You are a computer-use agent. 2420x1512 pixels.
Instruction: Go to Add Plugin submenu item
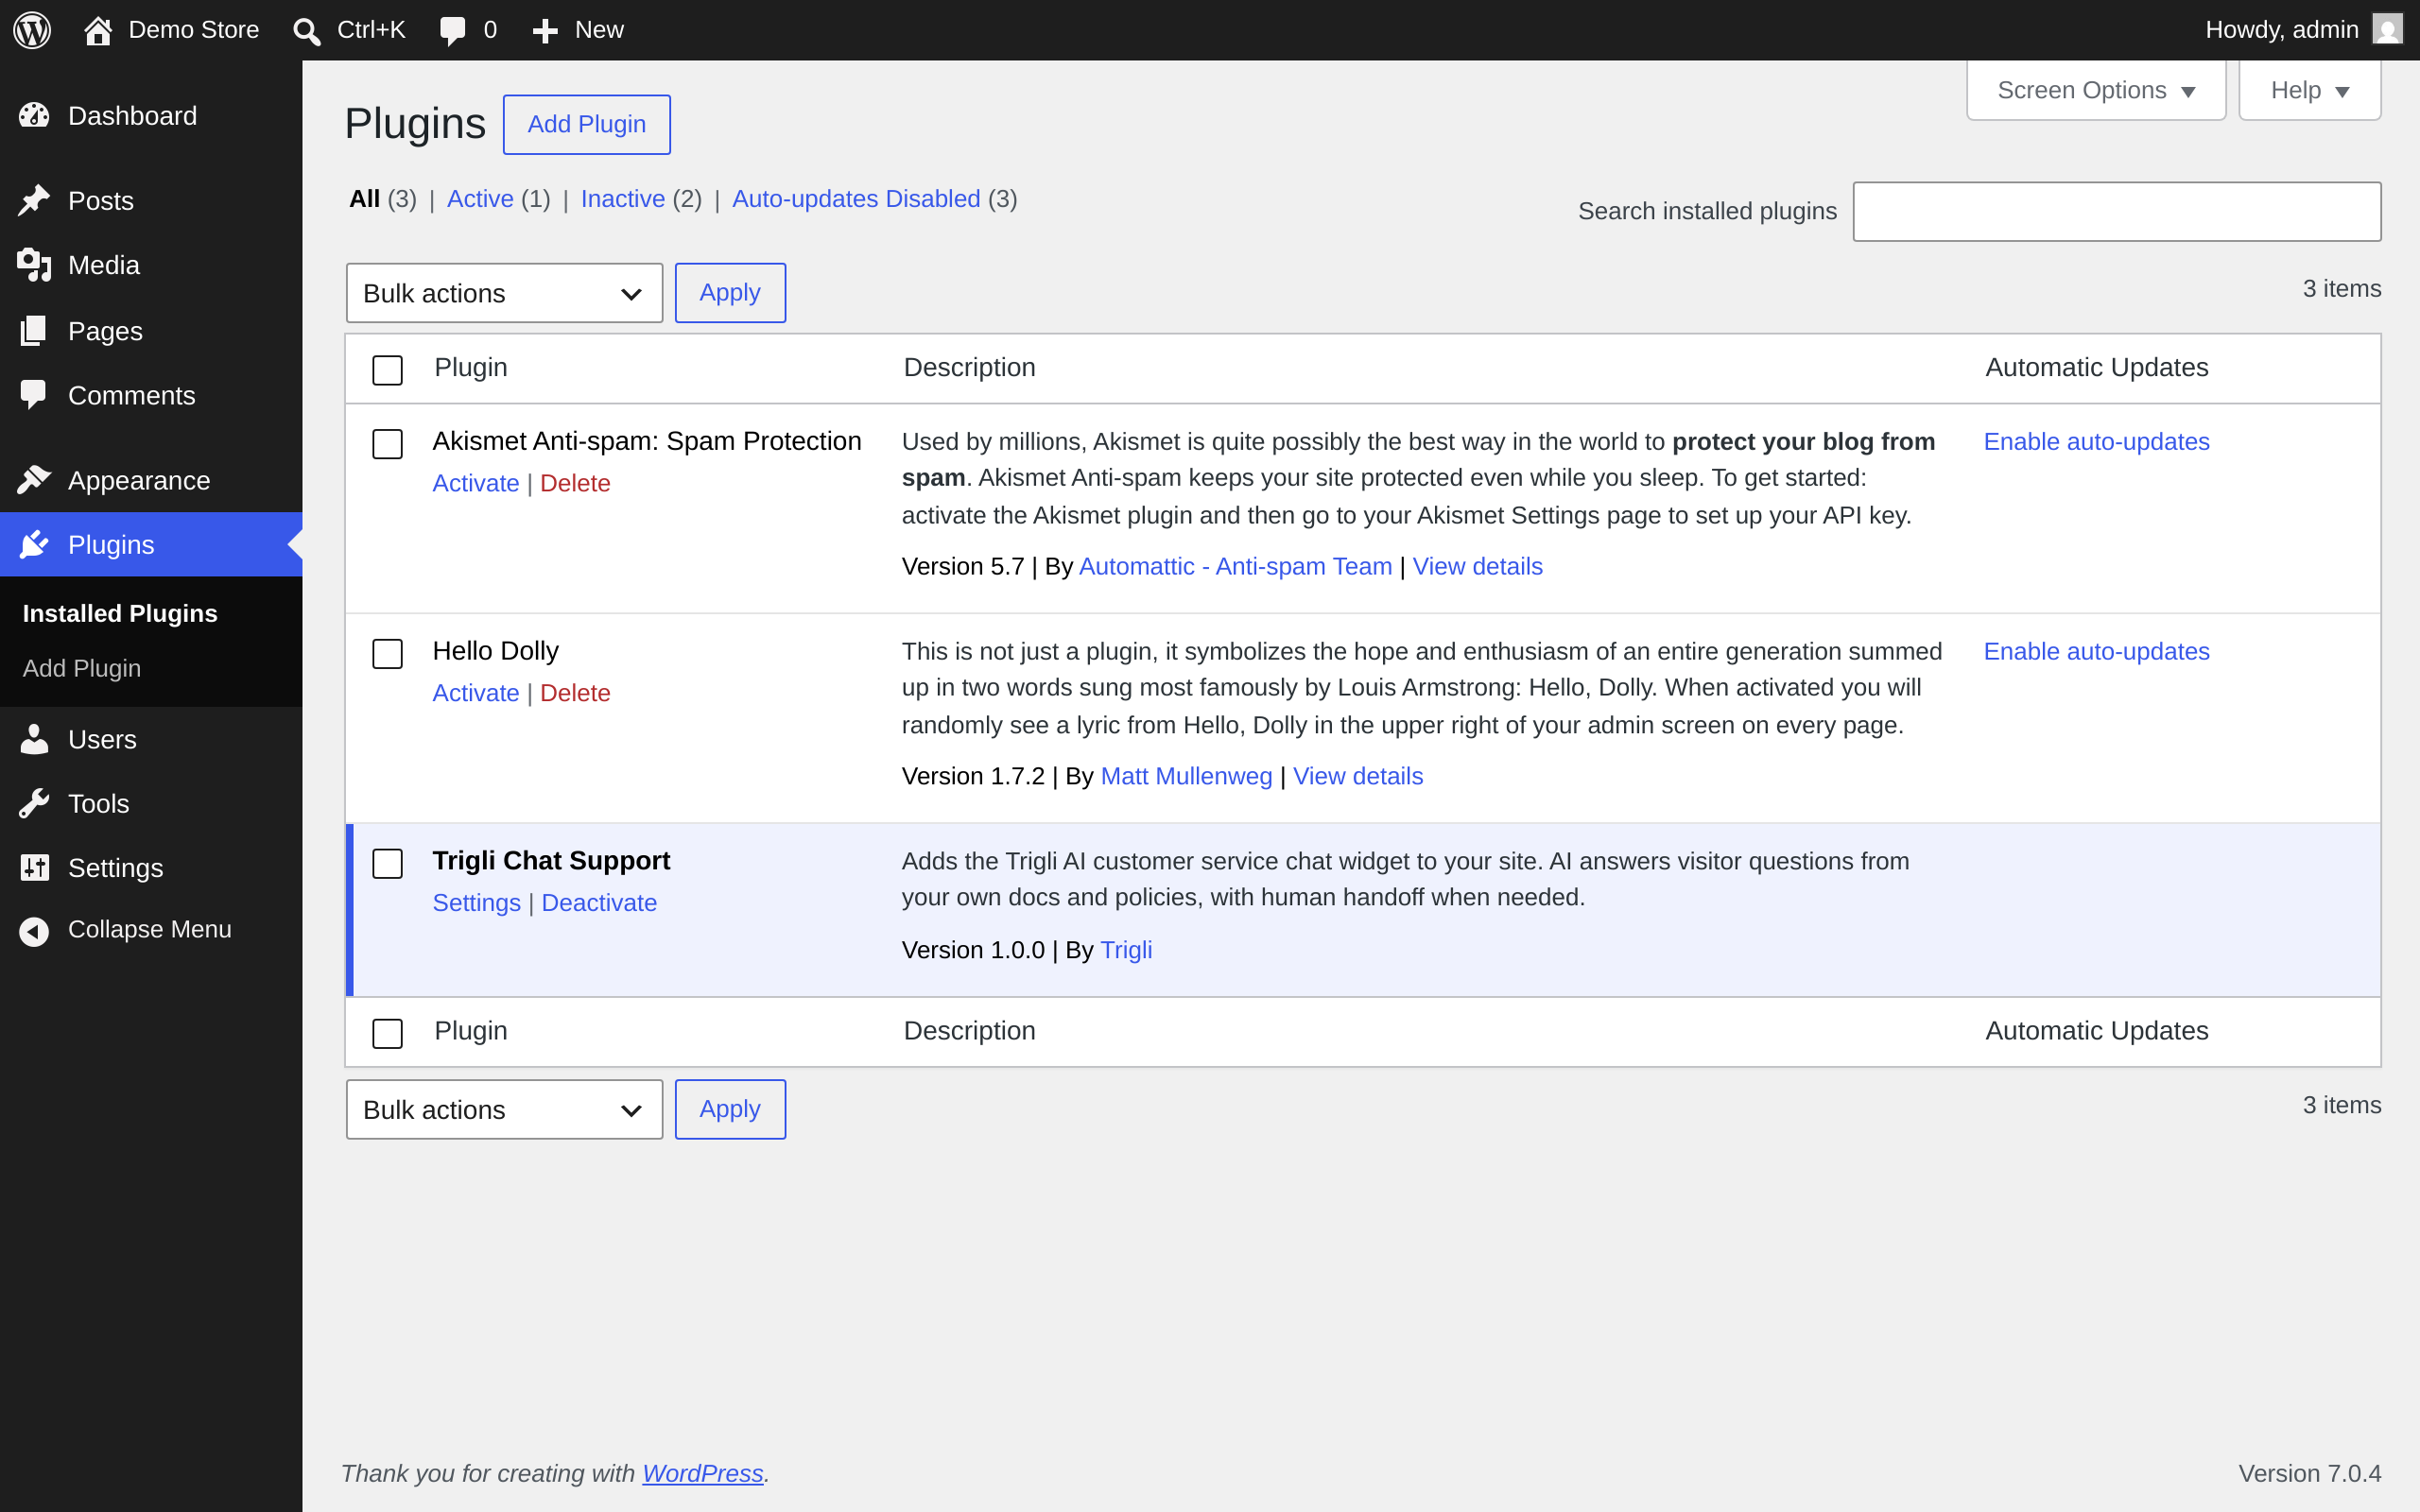(82, 668)
